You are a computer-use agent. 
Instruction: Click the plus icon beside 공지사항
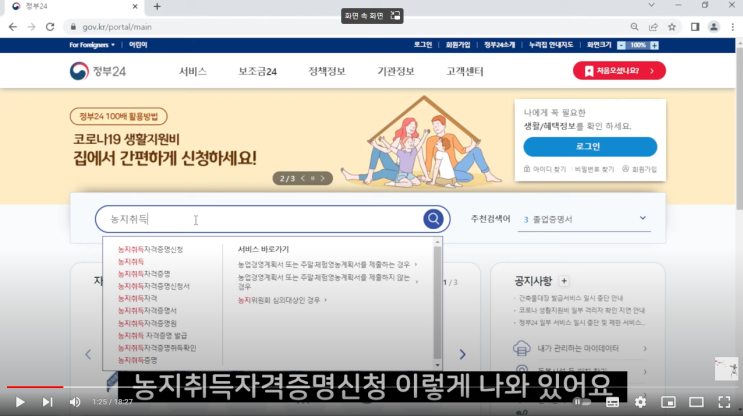(564, 281)
